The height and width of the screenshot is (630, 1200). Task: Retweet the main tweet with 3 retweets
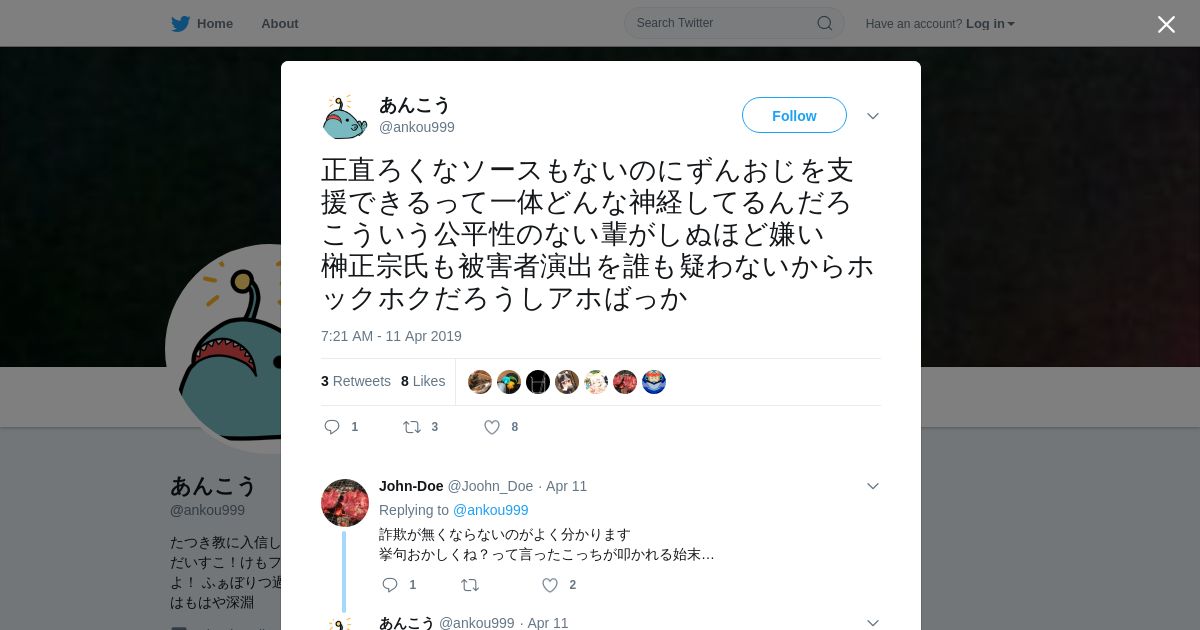point(412,427)
